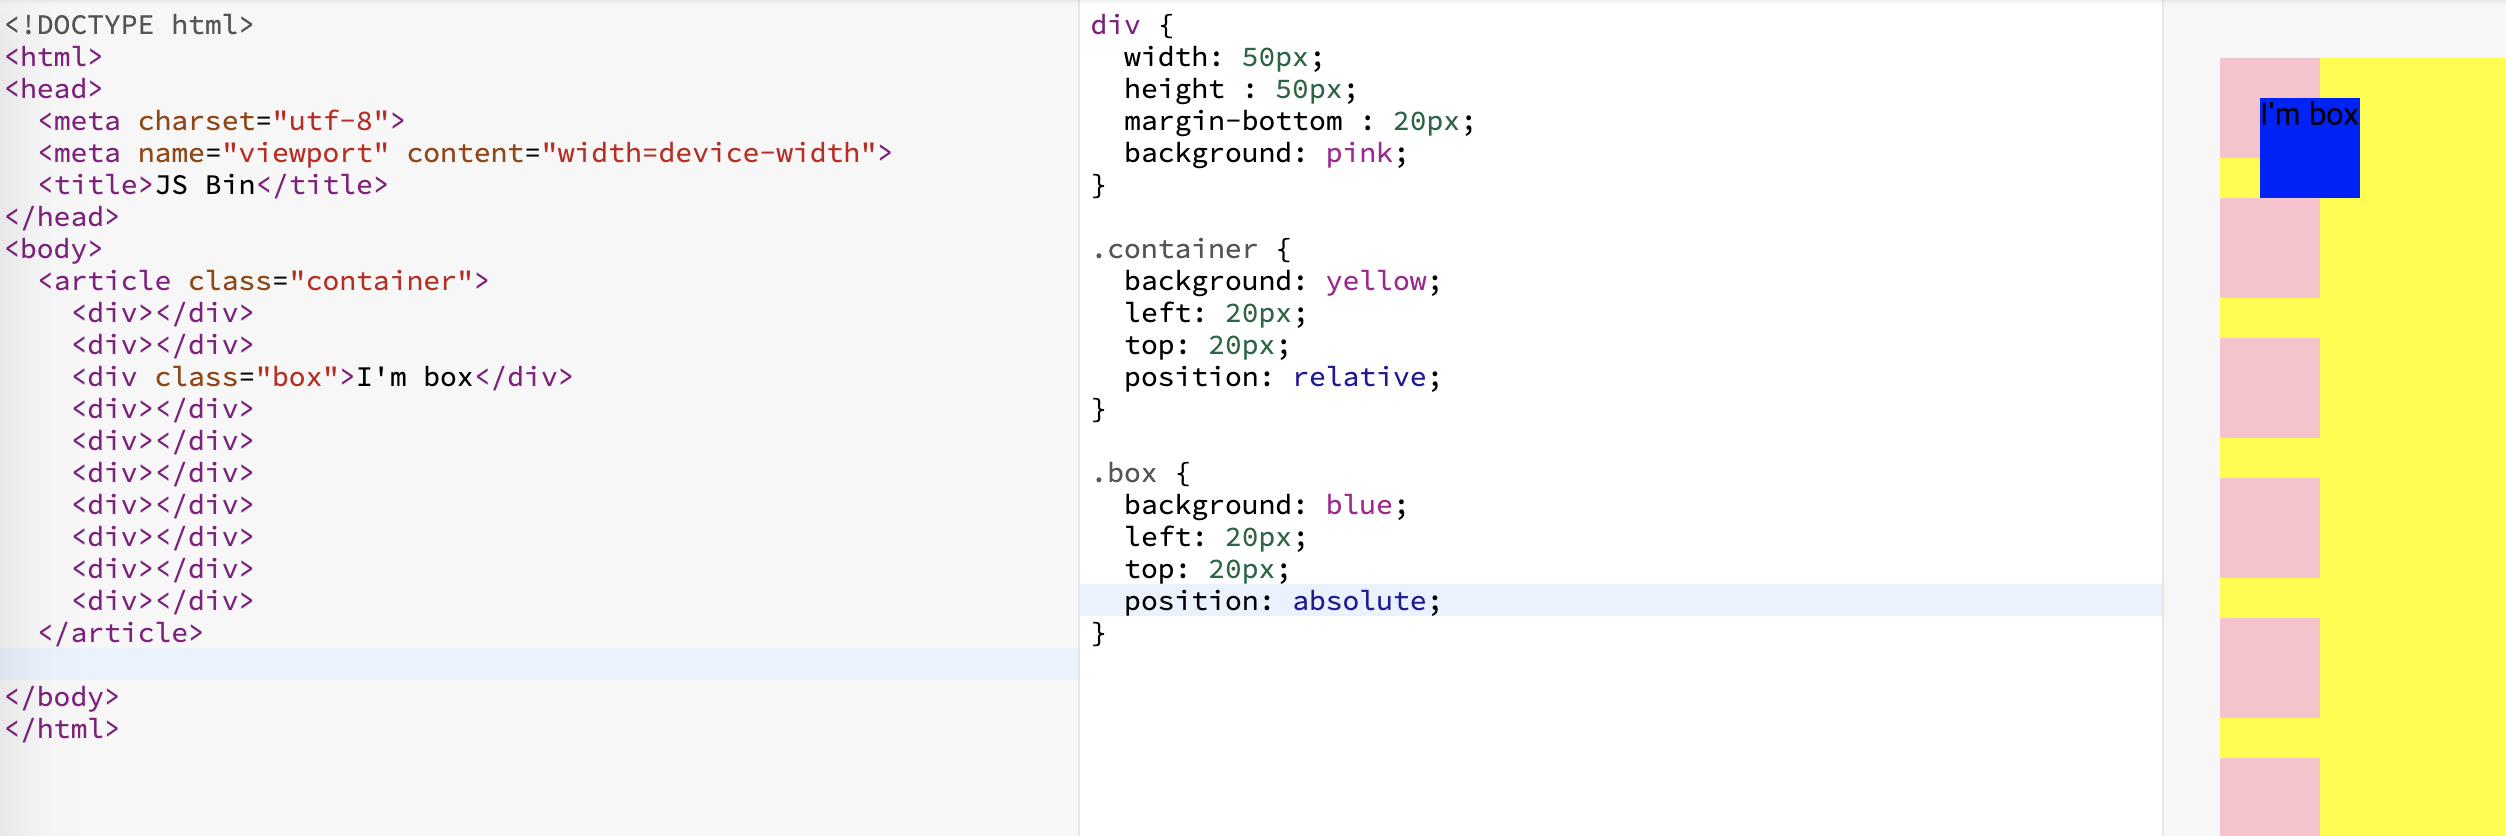
Task: Click the "background: pink;" rule
Action: pyautogui.click(x=1265, y=153)
